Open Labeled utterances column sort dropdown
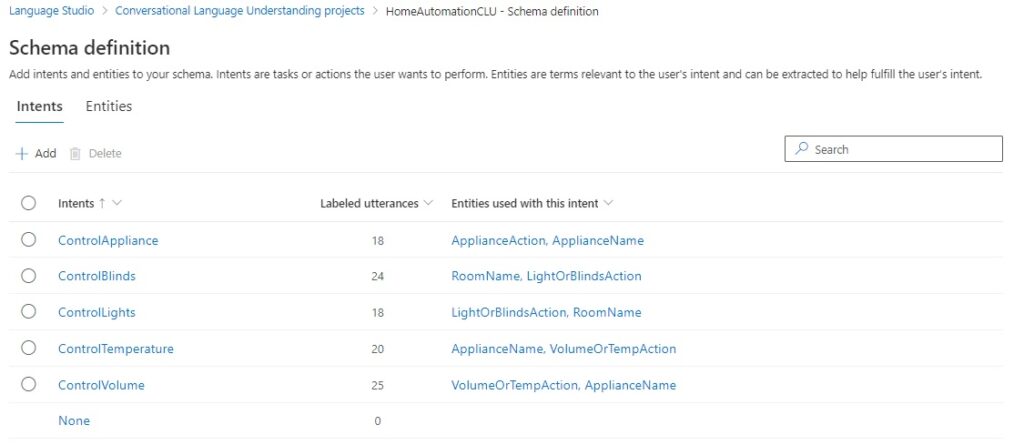Image resolution: width=1024 pixels, height=445 pixels. 429,203
